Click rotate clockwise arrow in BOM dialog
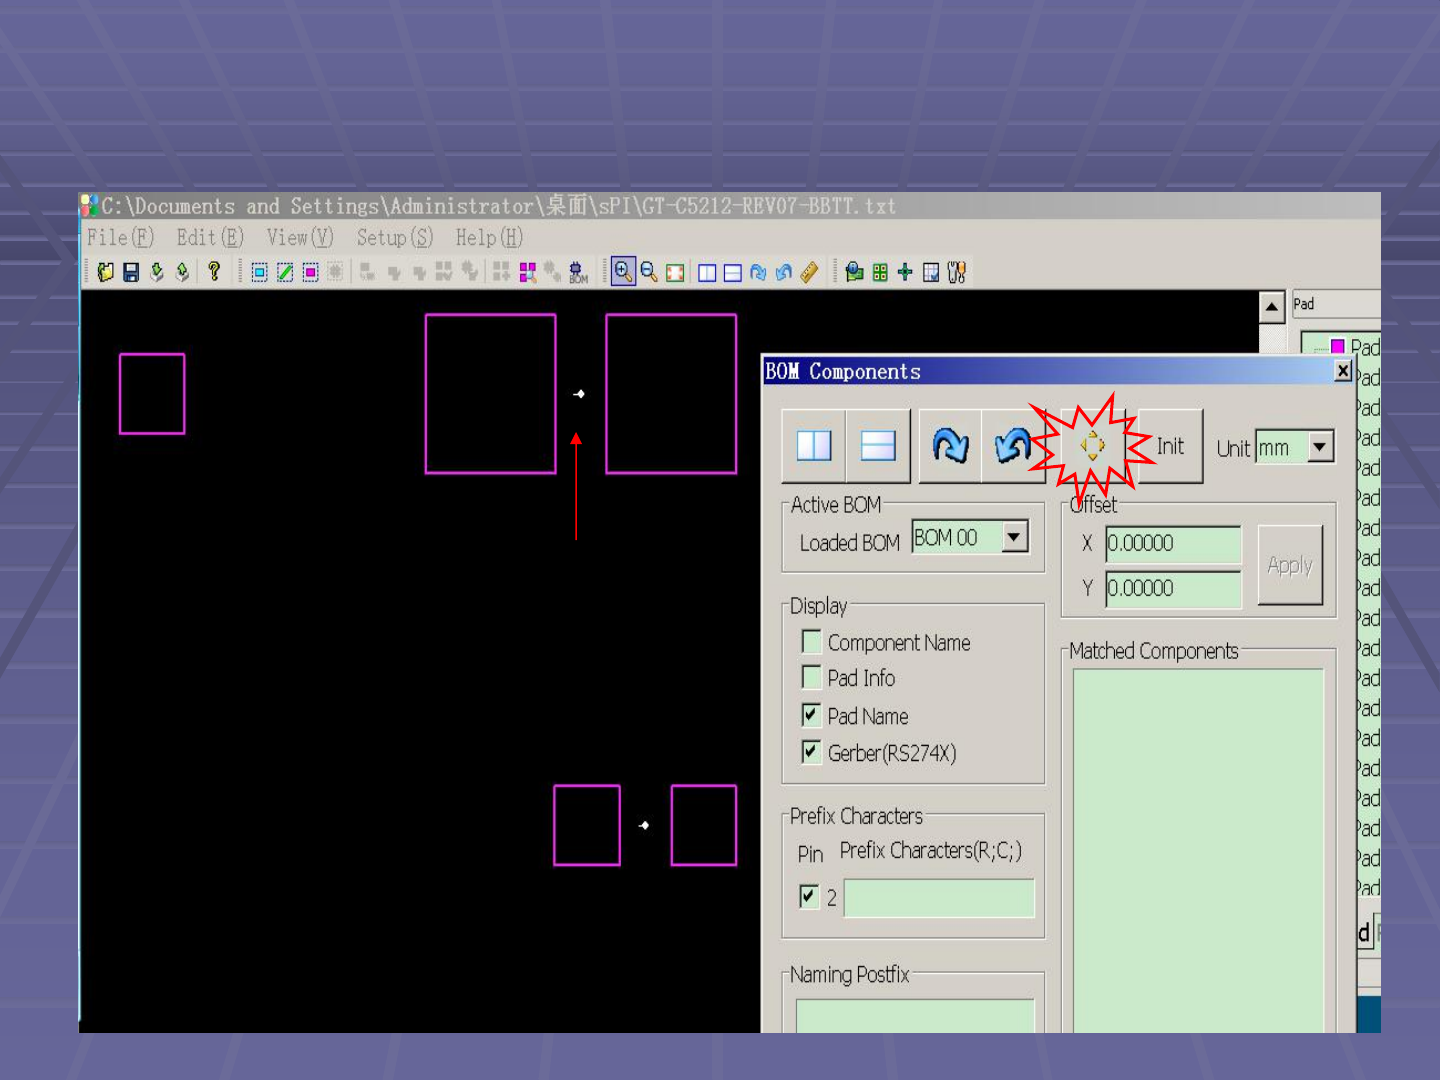 tap(950, 446)
